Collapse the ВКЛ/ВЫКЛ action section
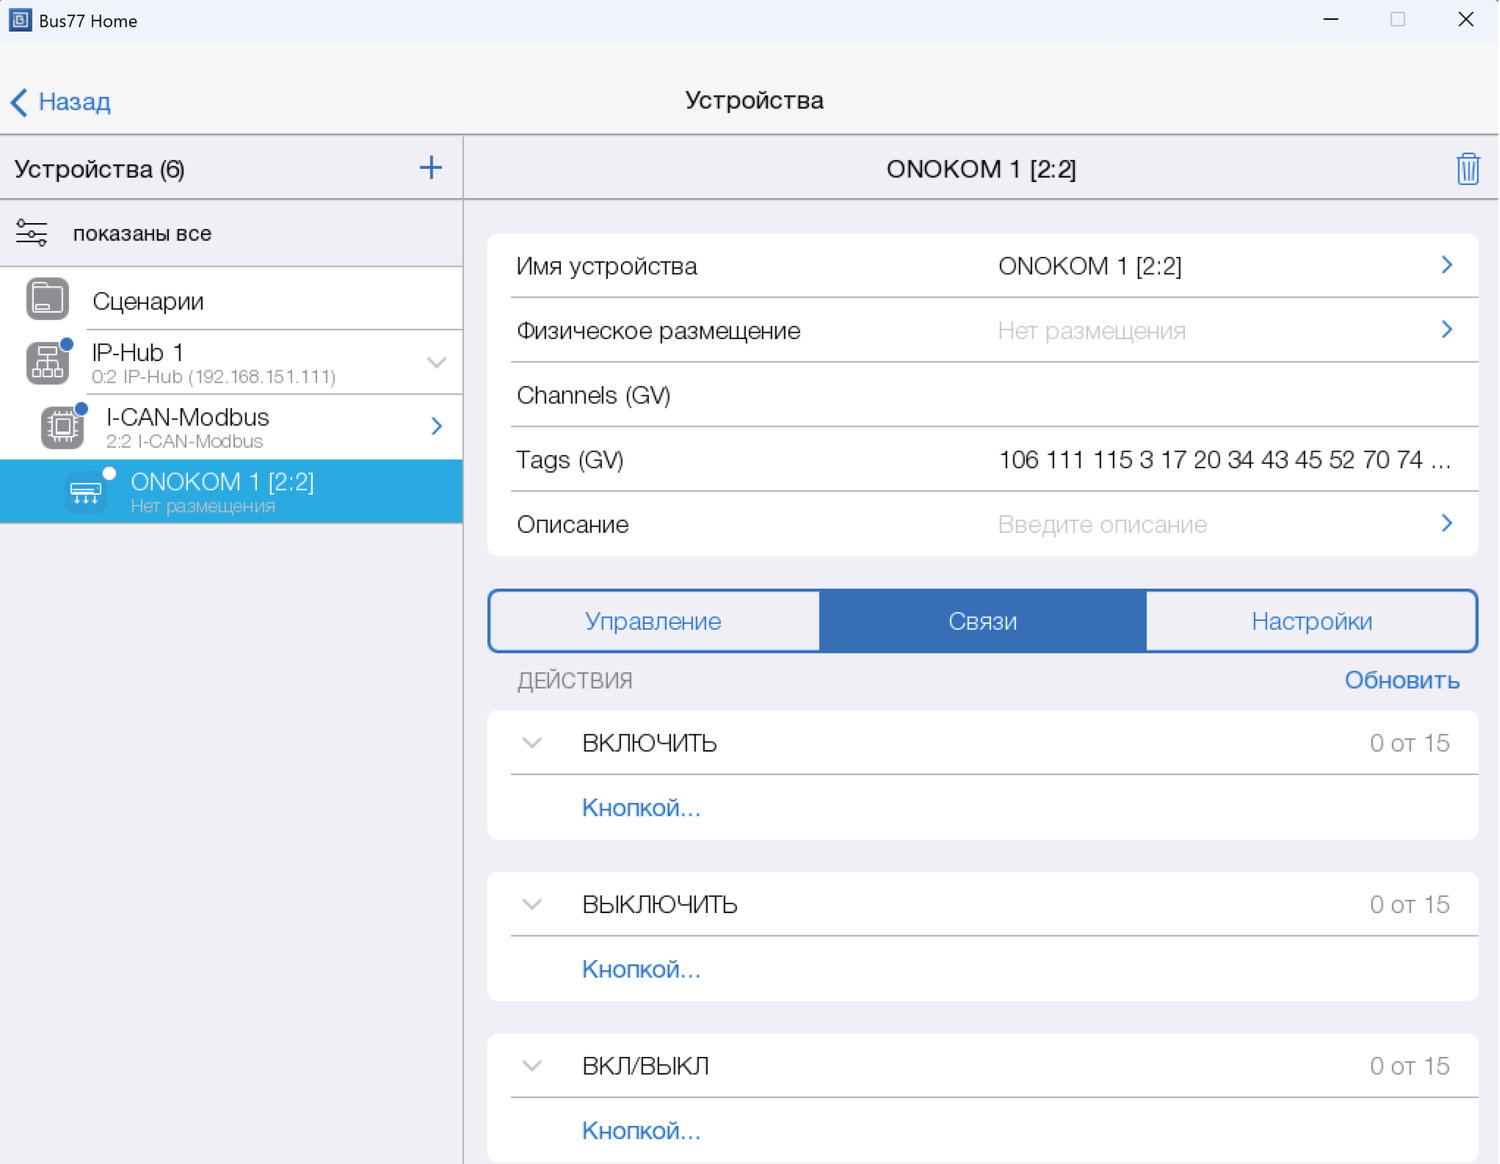 [532, 1066]
